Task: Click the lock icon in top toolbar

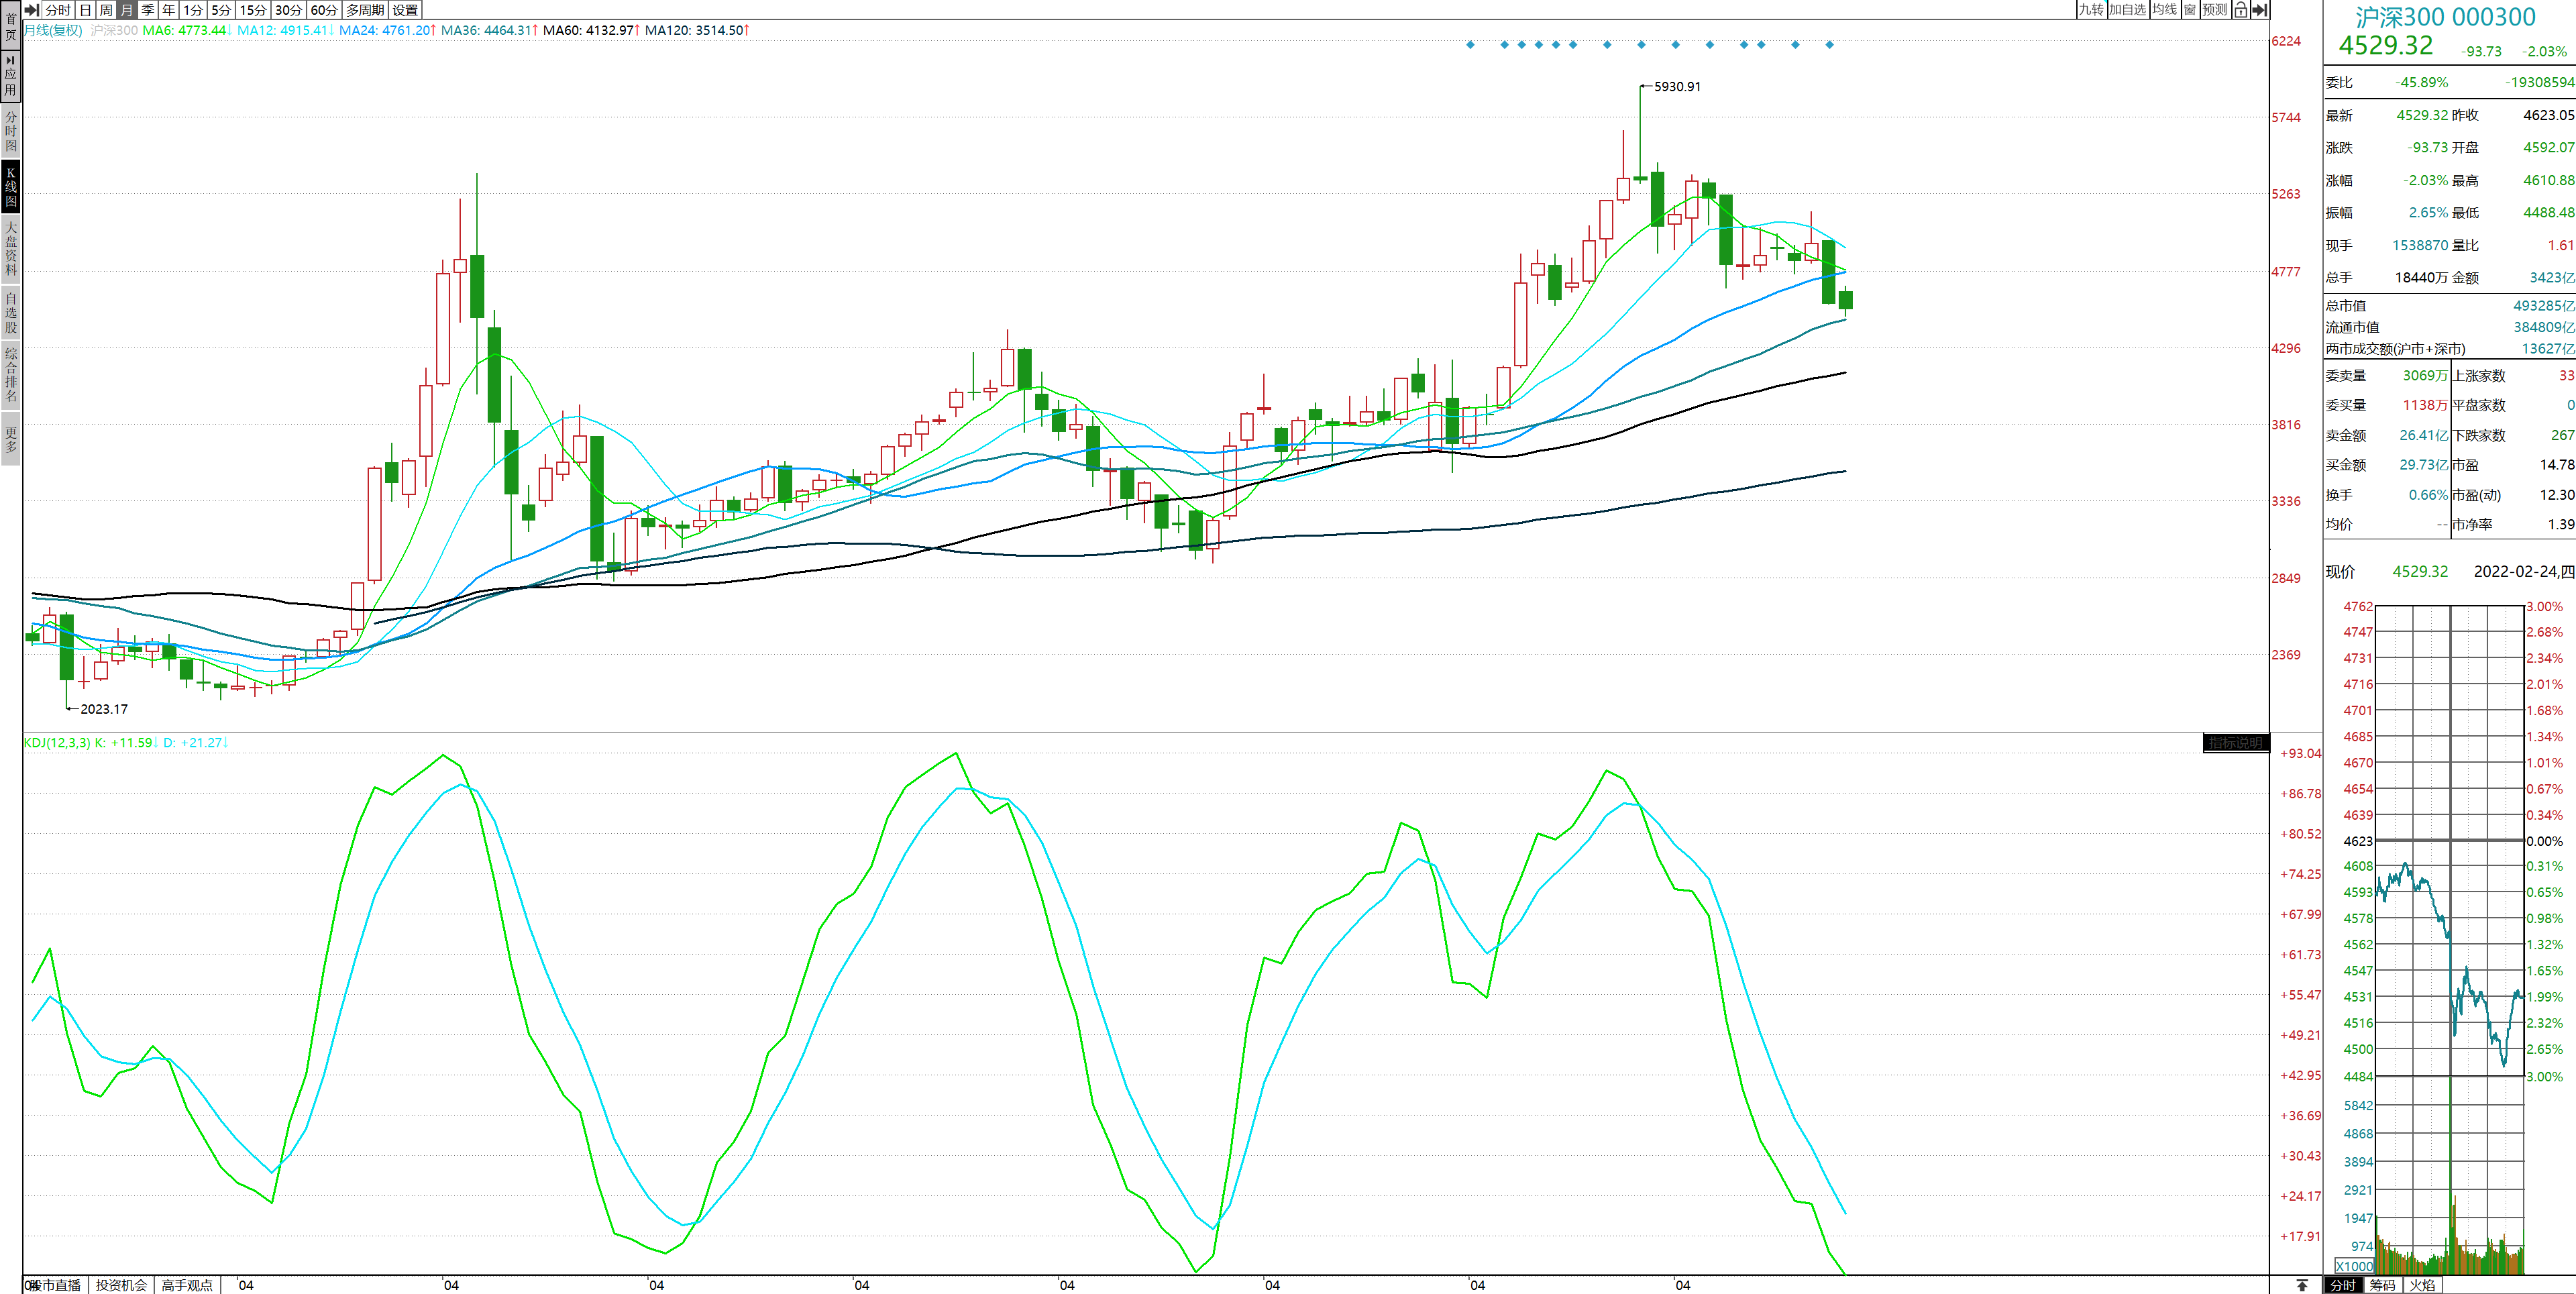Action: 2240,10
